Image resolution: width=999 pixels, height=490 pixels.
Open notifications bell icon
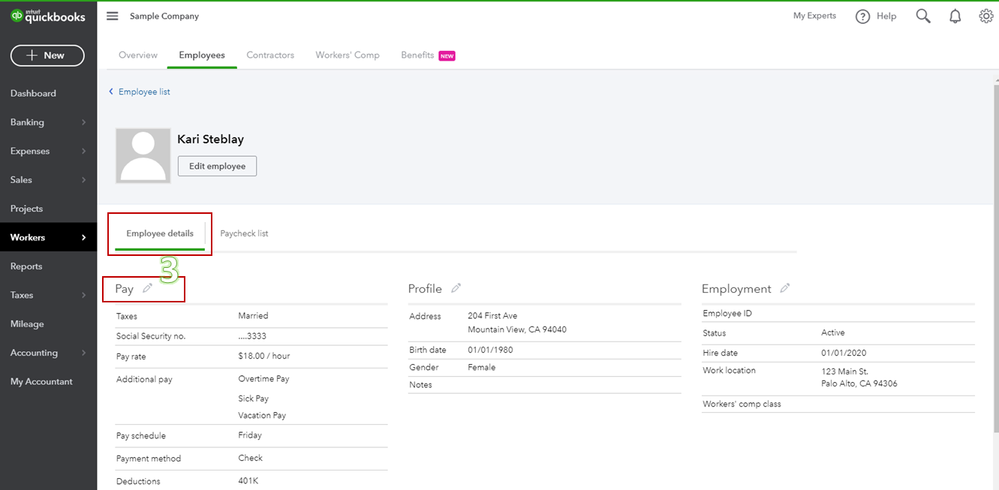click(x=955, y=17)
